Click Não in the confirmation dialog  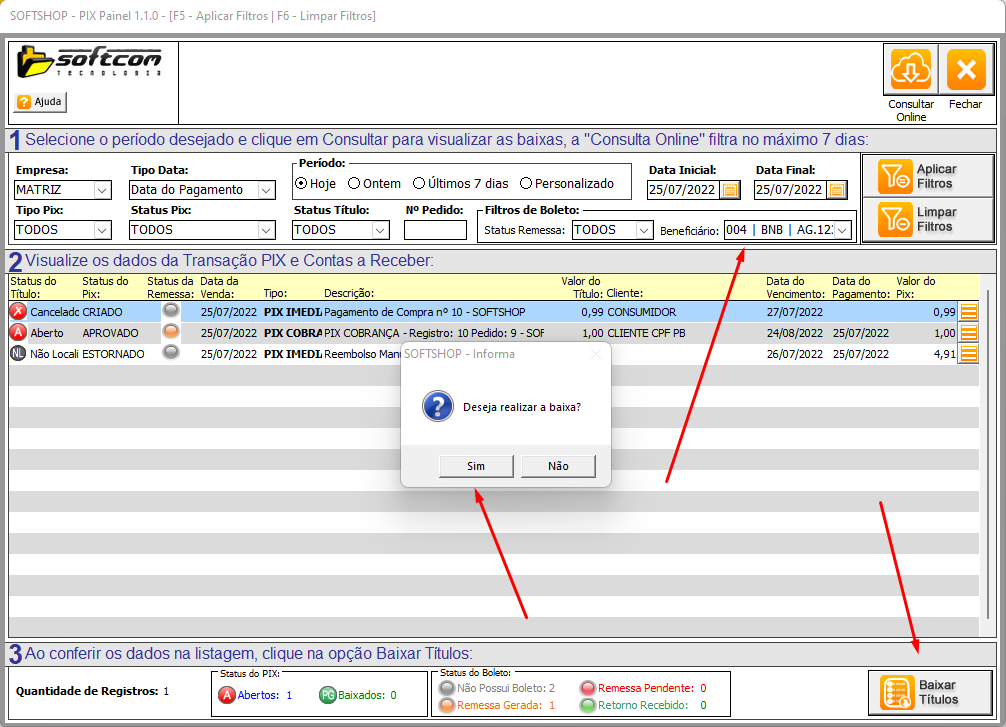tap(558, 466)
